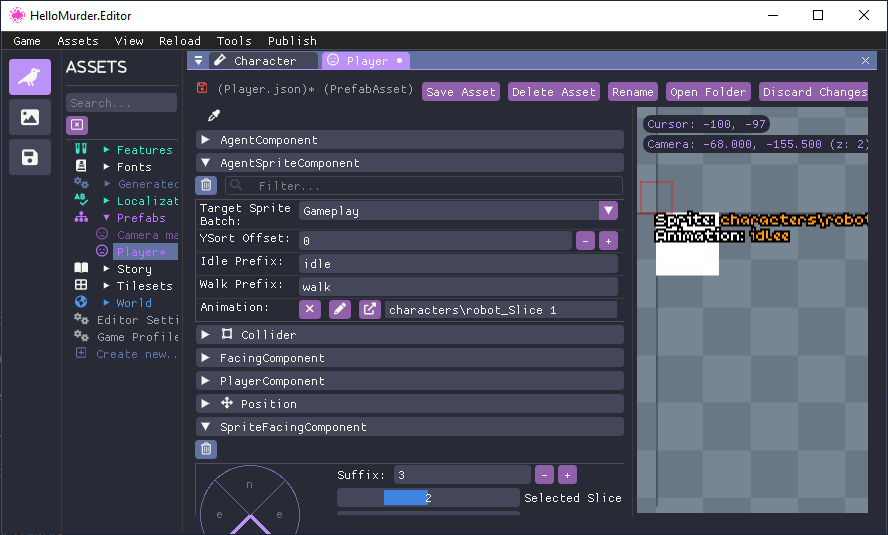
Task: Click the Discard Changes button
Action: click(x=814, y=92)
